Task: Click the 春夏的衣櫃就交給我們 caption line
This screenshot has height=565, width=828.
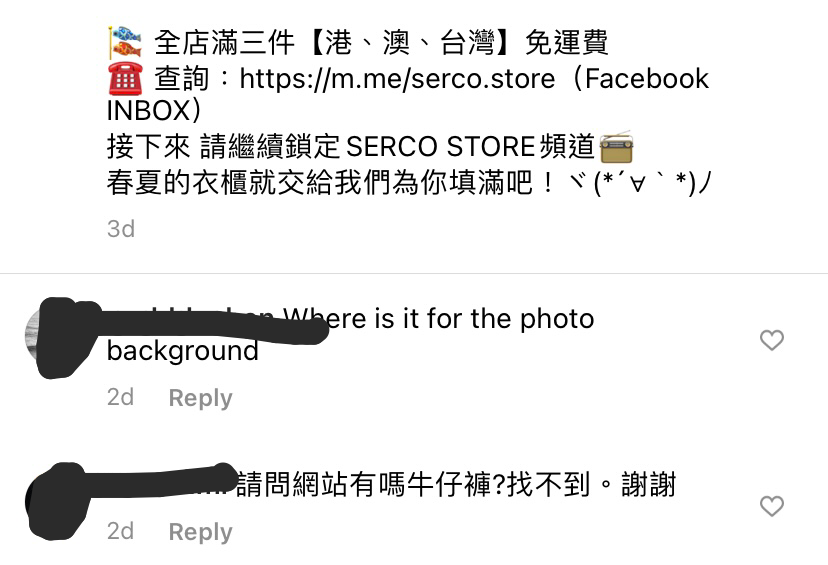Action: 320,183
